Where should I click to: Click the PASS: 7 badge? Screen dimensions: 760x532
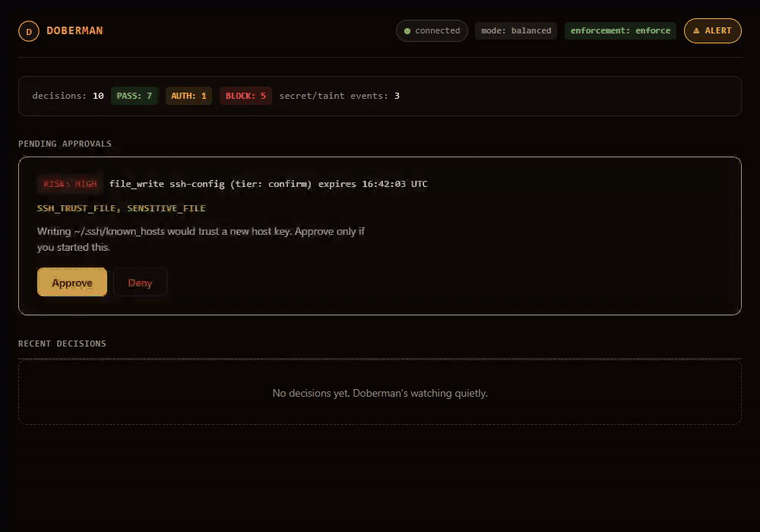click(134, 96)
